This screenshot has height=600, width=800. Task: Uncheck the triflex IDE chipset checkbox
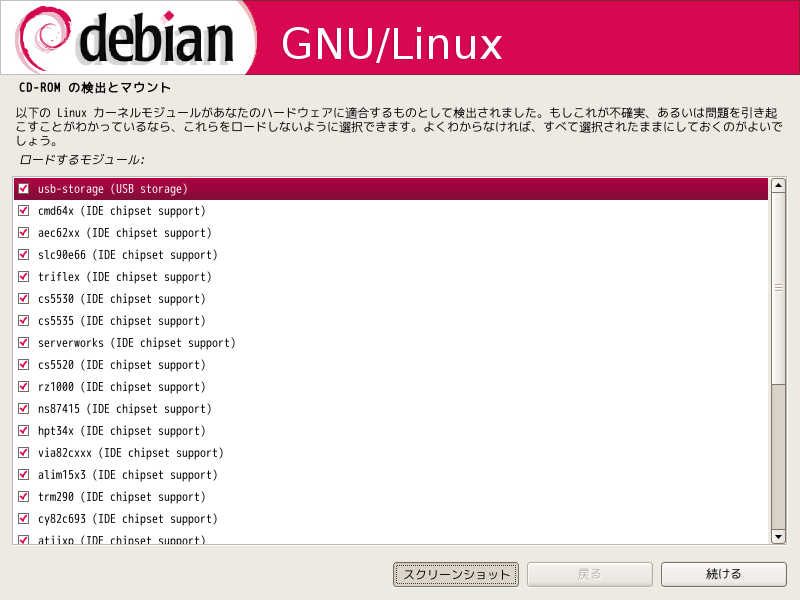23,277
